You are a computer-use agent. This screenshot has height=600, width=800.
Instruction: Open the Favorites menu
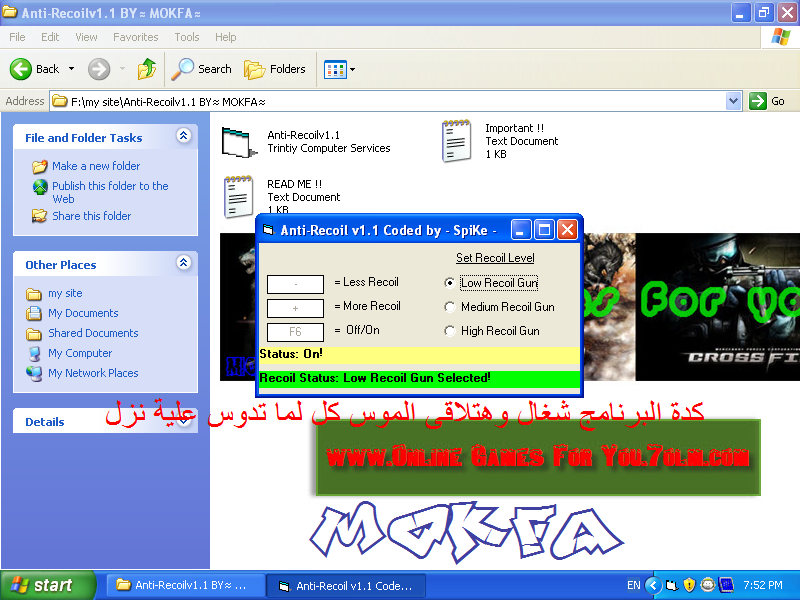pos(136,37)
